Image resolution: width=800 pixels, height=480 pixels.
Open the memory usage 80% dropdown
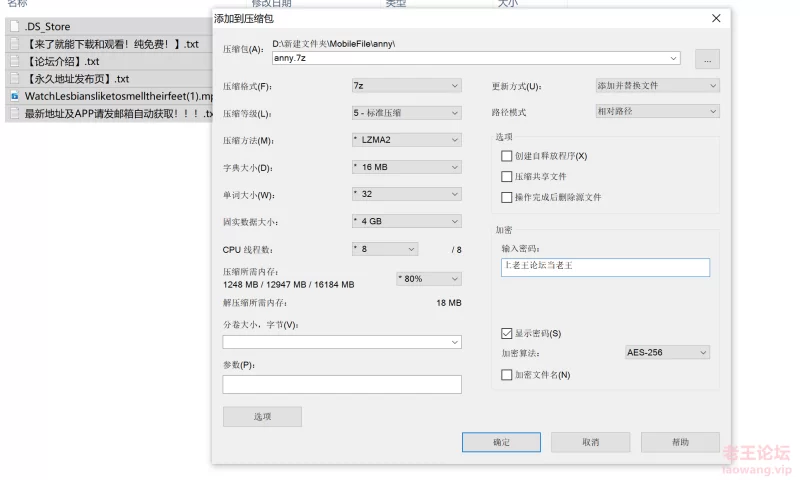(429, 279)
